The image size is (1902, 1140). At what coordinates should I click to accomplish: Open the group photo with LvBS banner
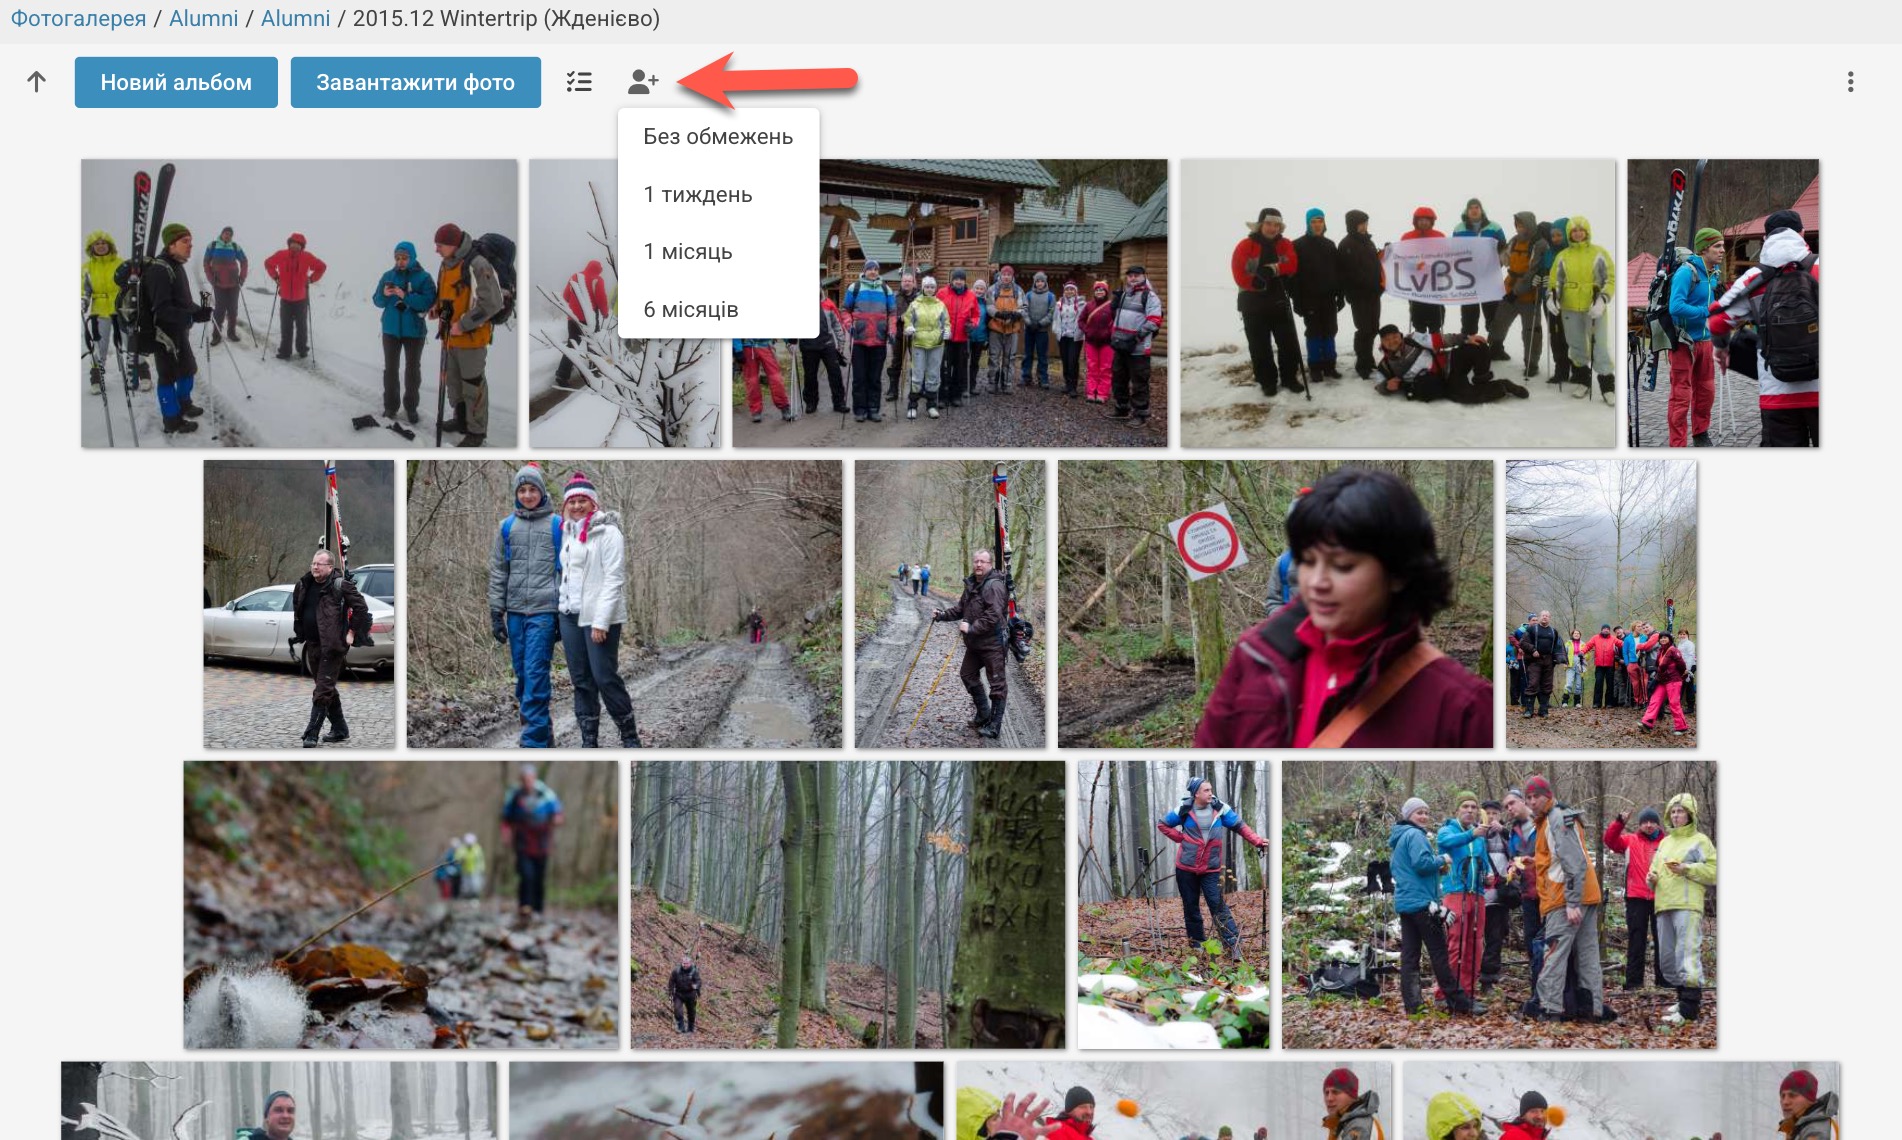tap(1397, 303)
